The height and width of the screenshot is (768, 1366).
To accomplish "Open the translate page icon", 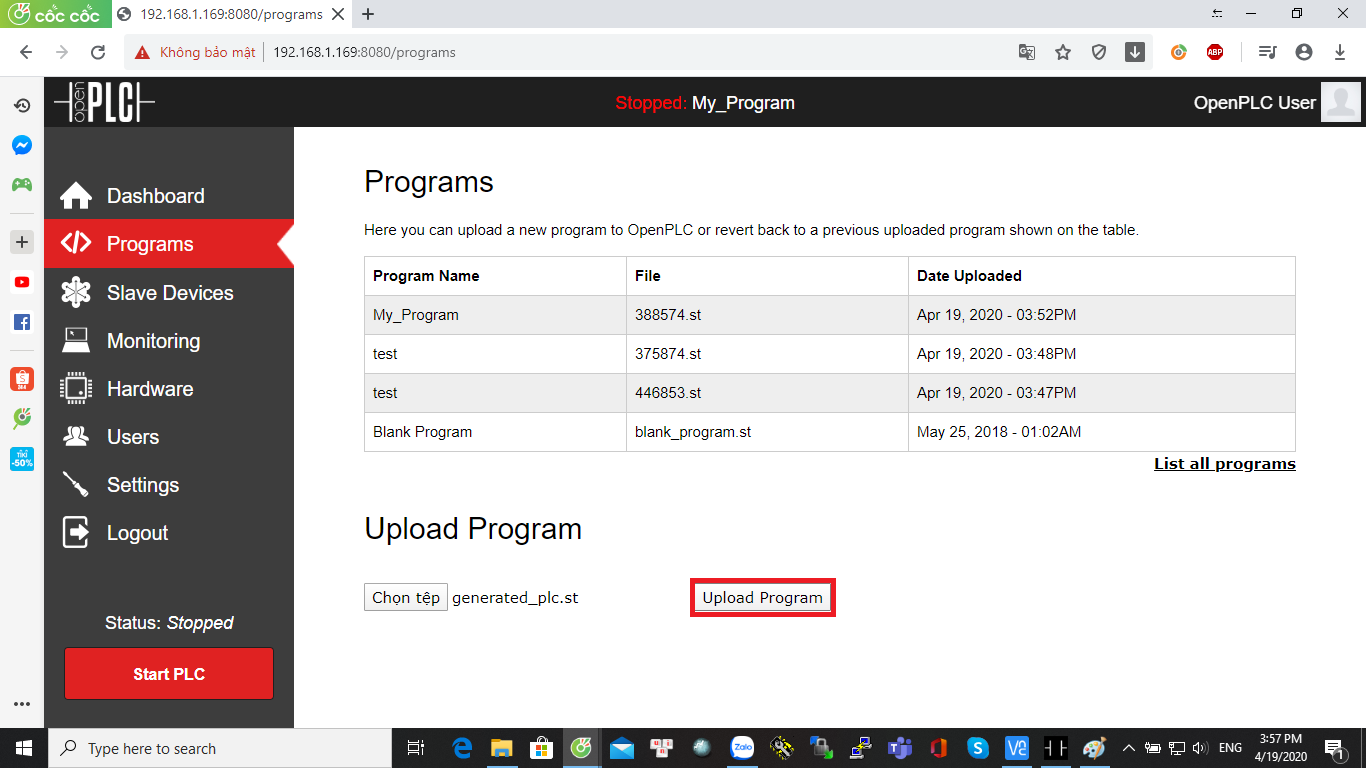I will pyautogui.click(x=1027, y=52).
